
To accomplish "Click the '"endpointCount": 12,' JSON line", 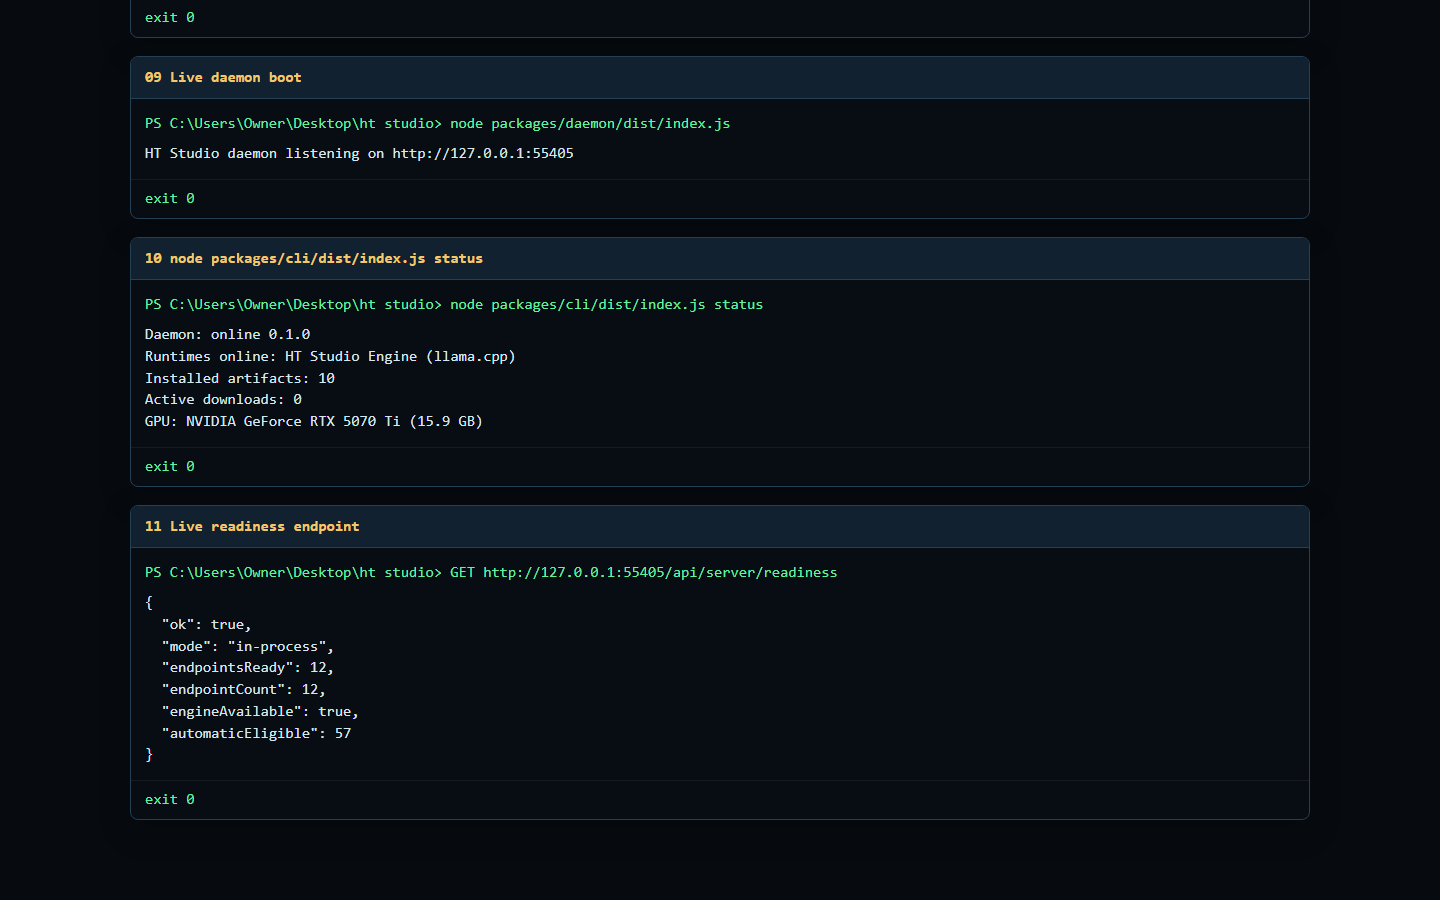I will click(244, 689).
